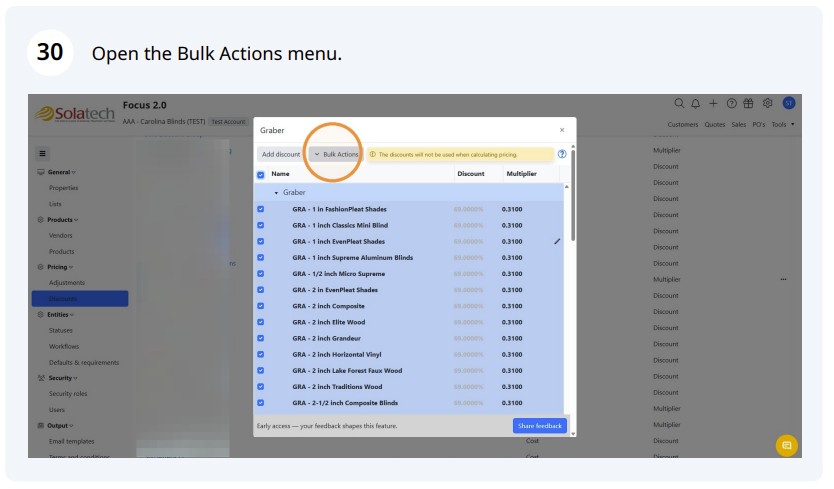The width and height of the screenshot is (834, 489).
Task: Open the user avatar ST
Action: tap(789, 103)
